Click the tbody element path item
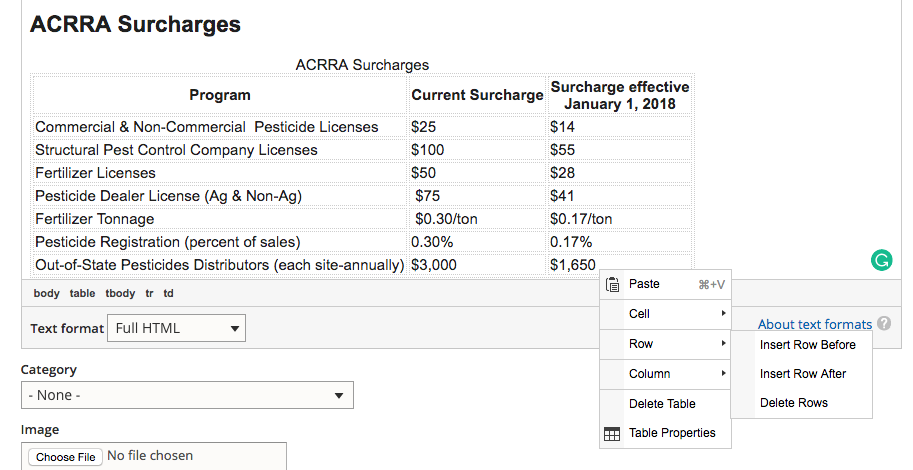 click(x=120, y=293)
